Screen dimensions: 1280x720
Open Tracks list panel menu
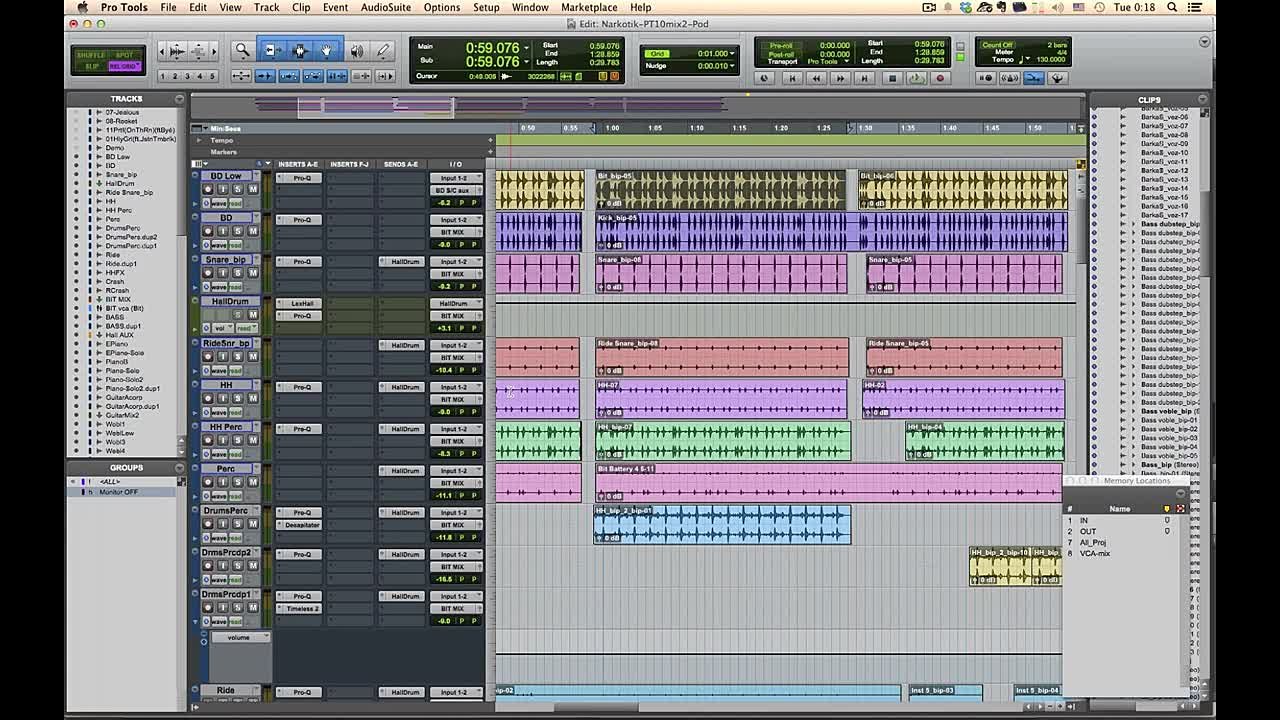click(x=180, y=99)
